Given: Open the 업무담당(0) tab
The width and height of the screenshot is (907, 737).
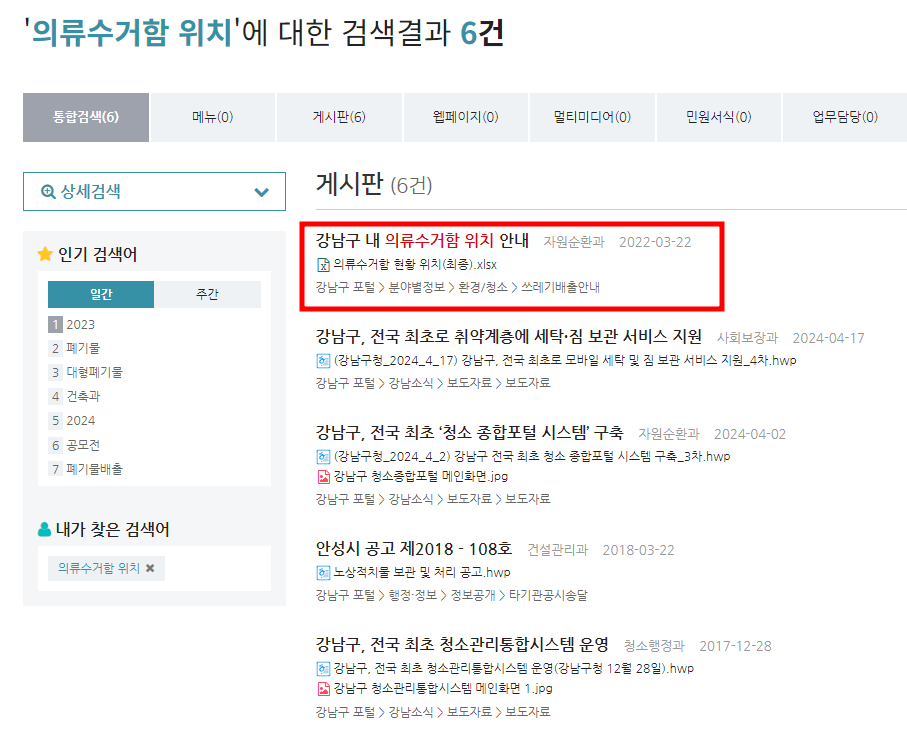Looking at the screenshot, I should point(844,116).
